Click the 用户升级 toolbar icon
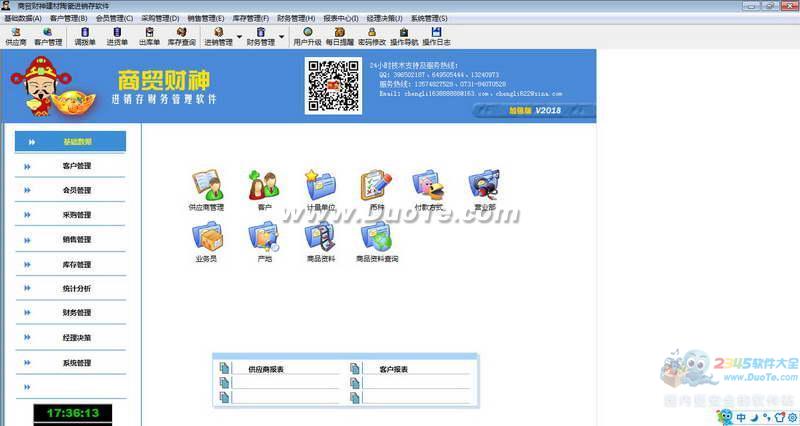Viewport: 800px width, 426px height. 307,37
